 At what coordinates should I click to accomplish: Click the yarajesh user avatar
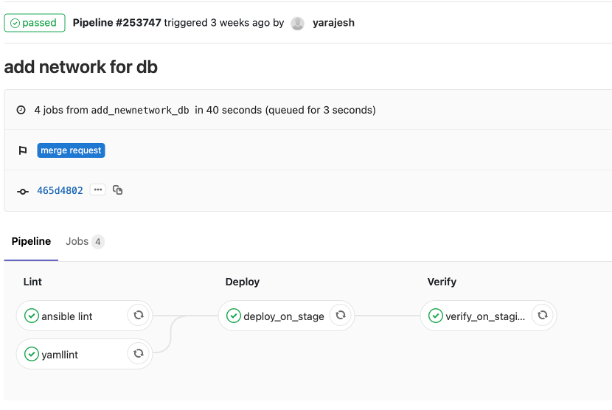tap(297, 23)
